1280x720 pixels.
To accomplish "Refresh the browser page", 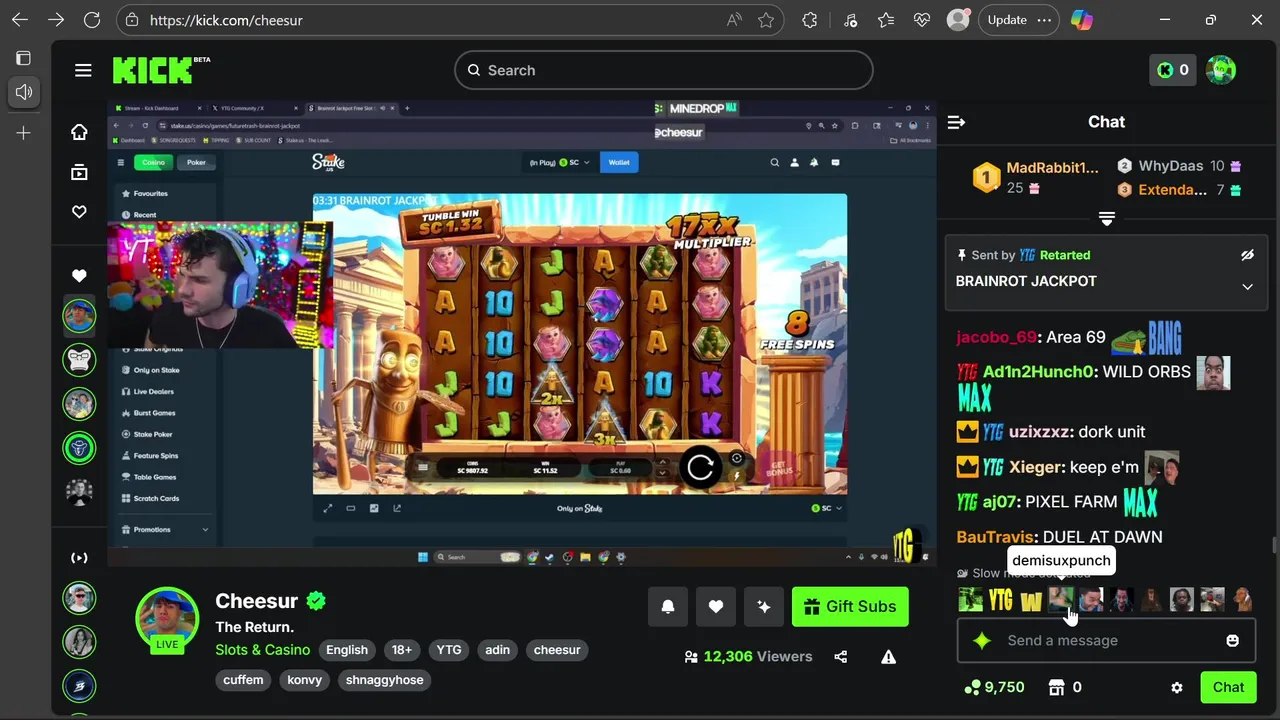I will pyautogui.click(x=91, y=20).
